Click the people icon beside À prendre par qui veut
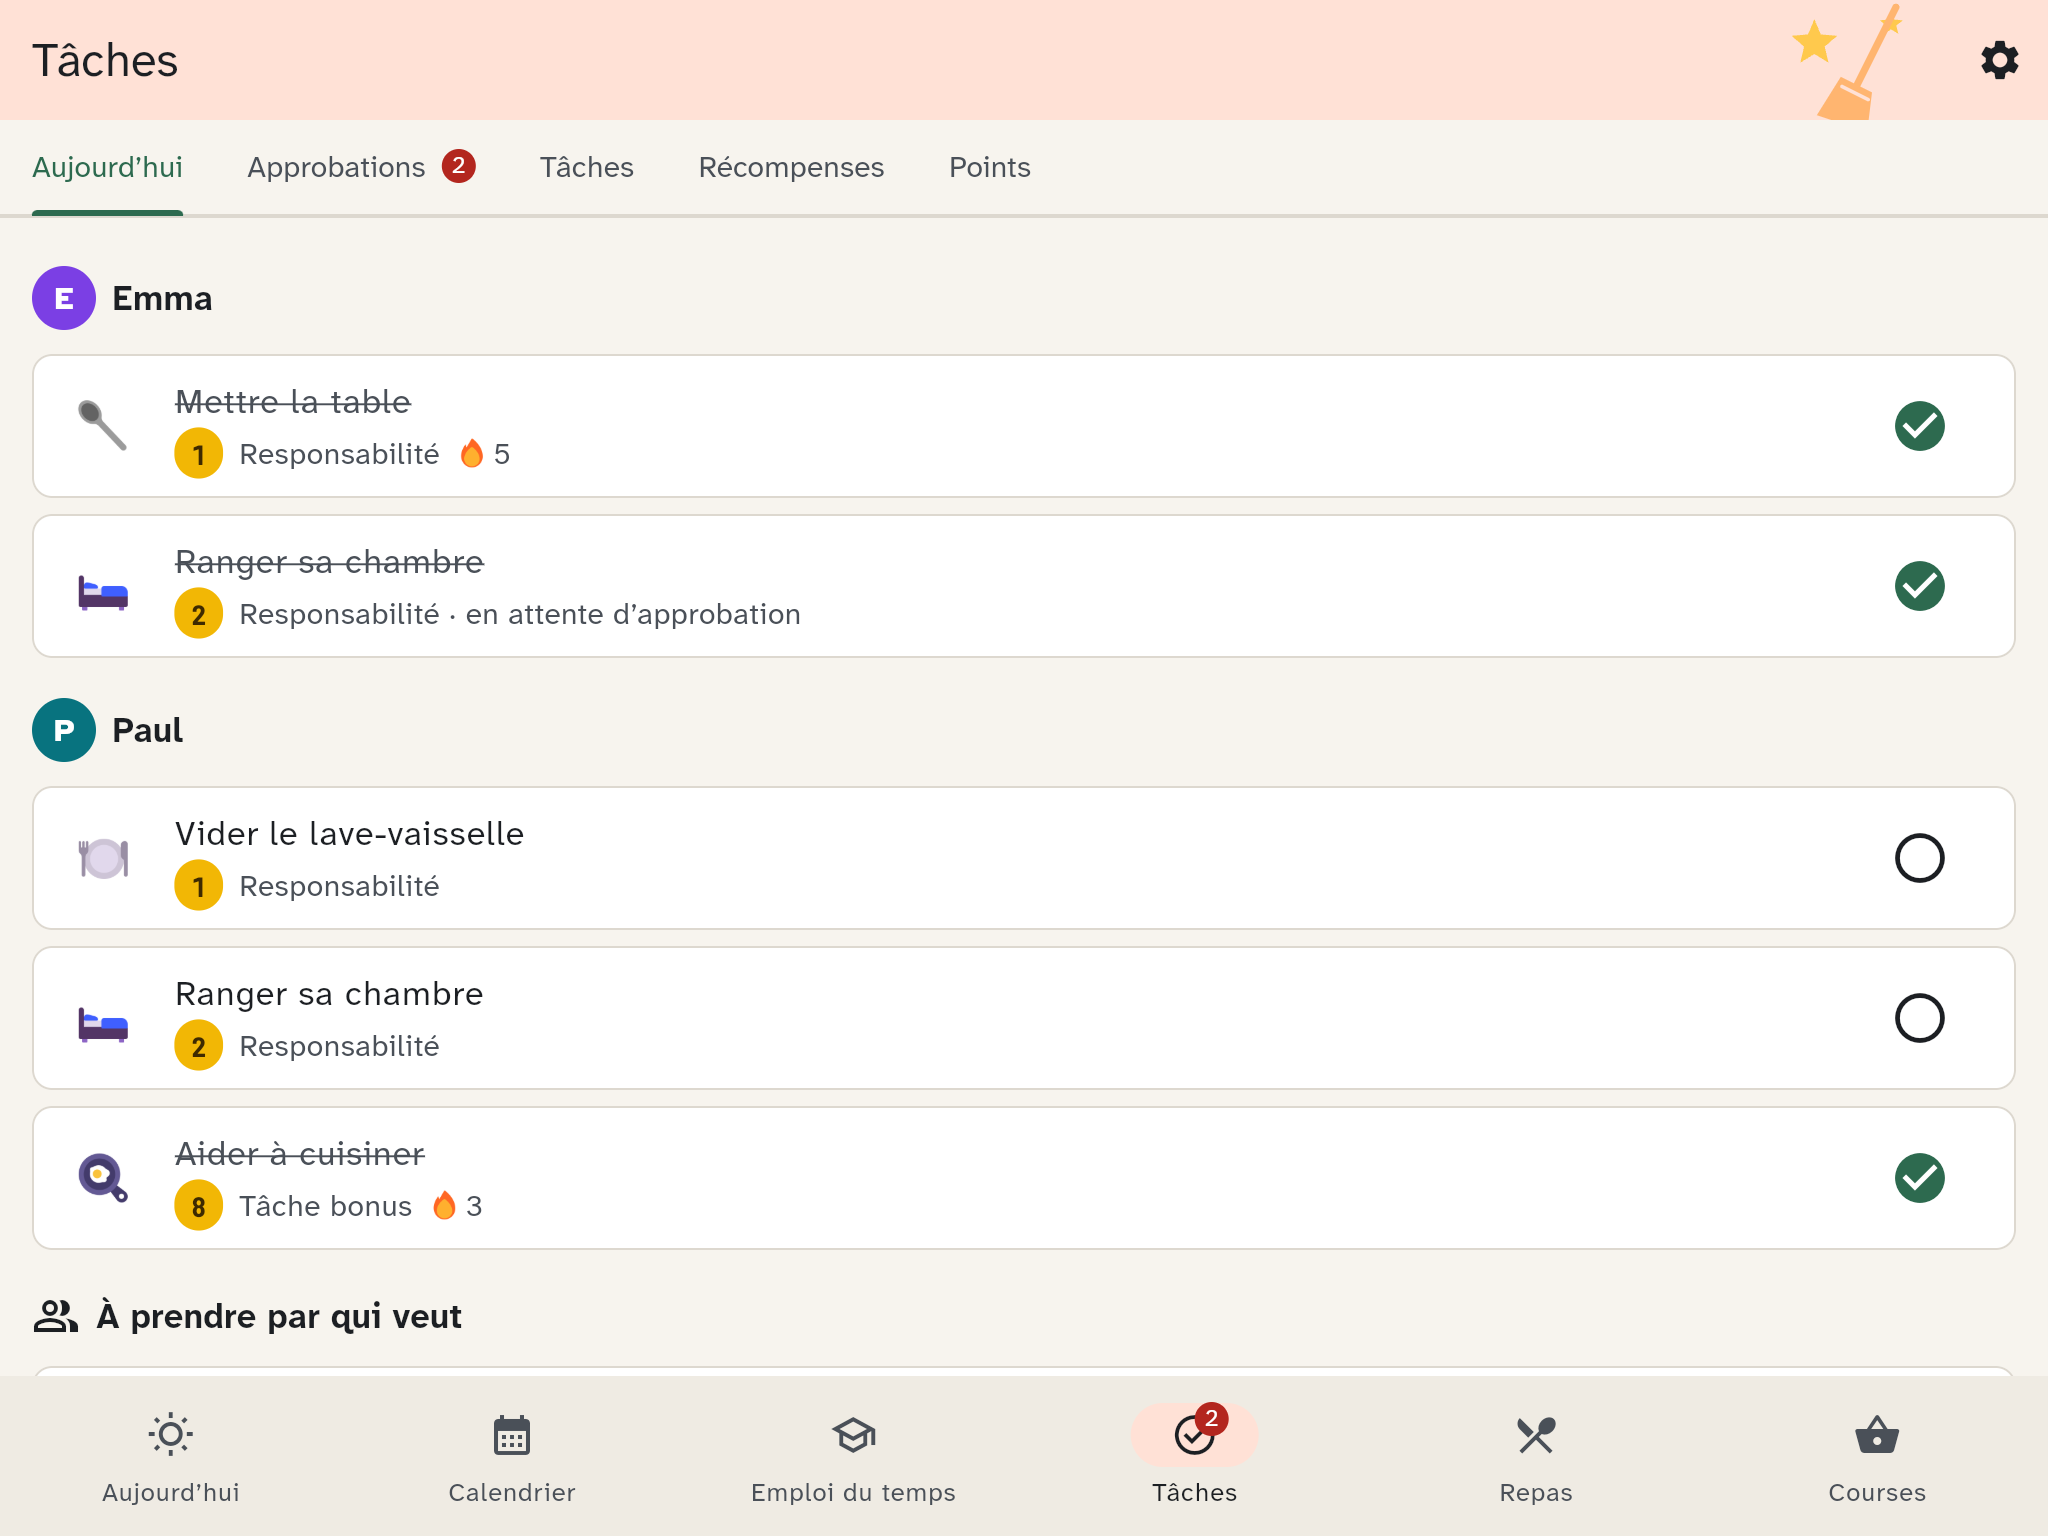The width and height of the screenshot is (2048, 1536). coord(56,1316)
